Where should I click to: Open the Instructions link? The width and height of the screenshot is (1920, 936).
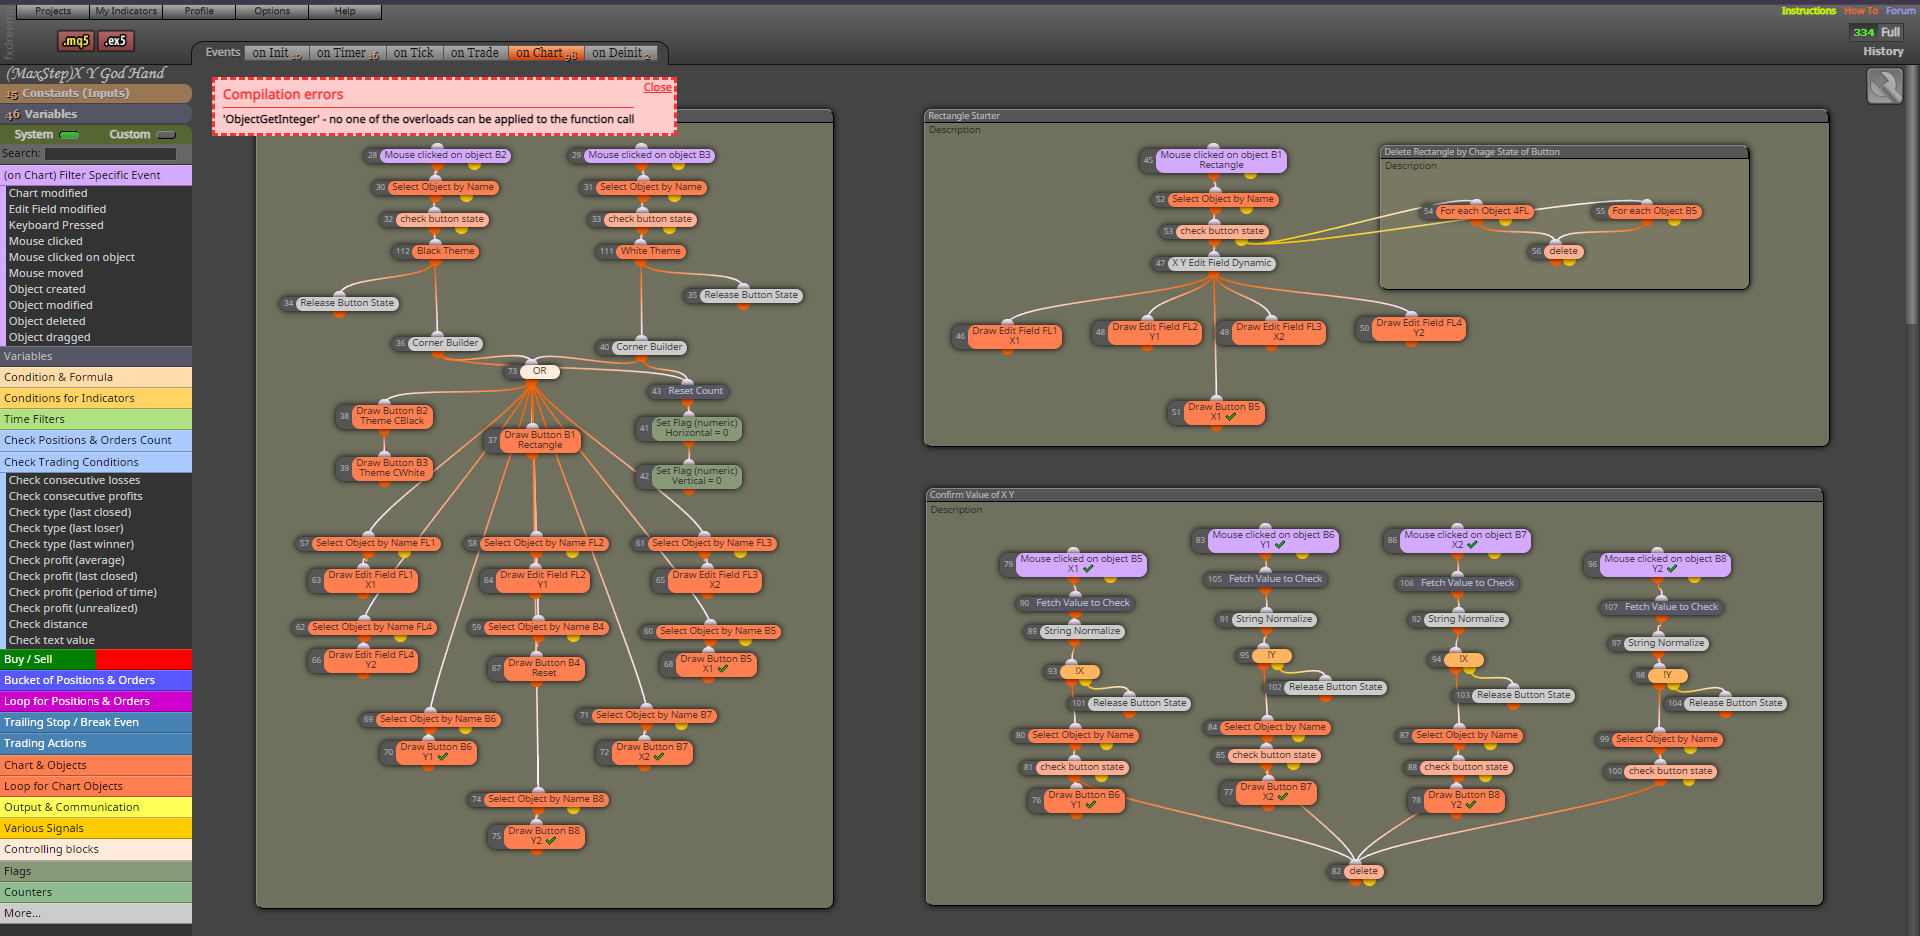pyautogui.click(x=1808, y=11)
